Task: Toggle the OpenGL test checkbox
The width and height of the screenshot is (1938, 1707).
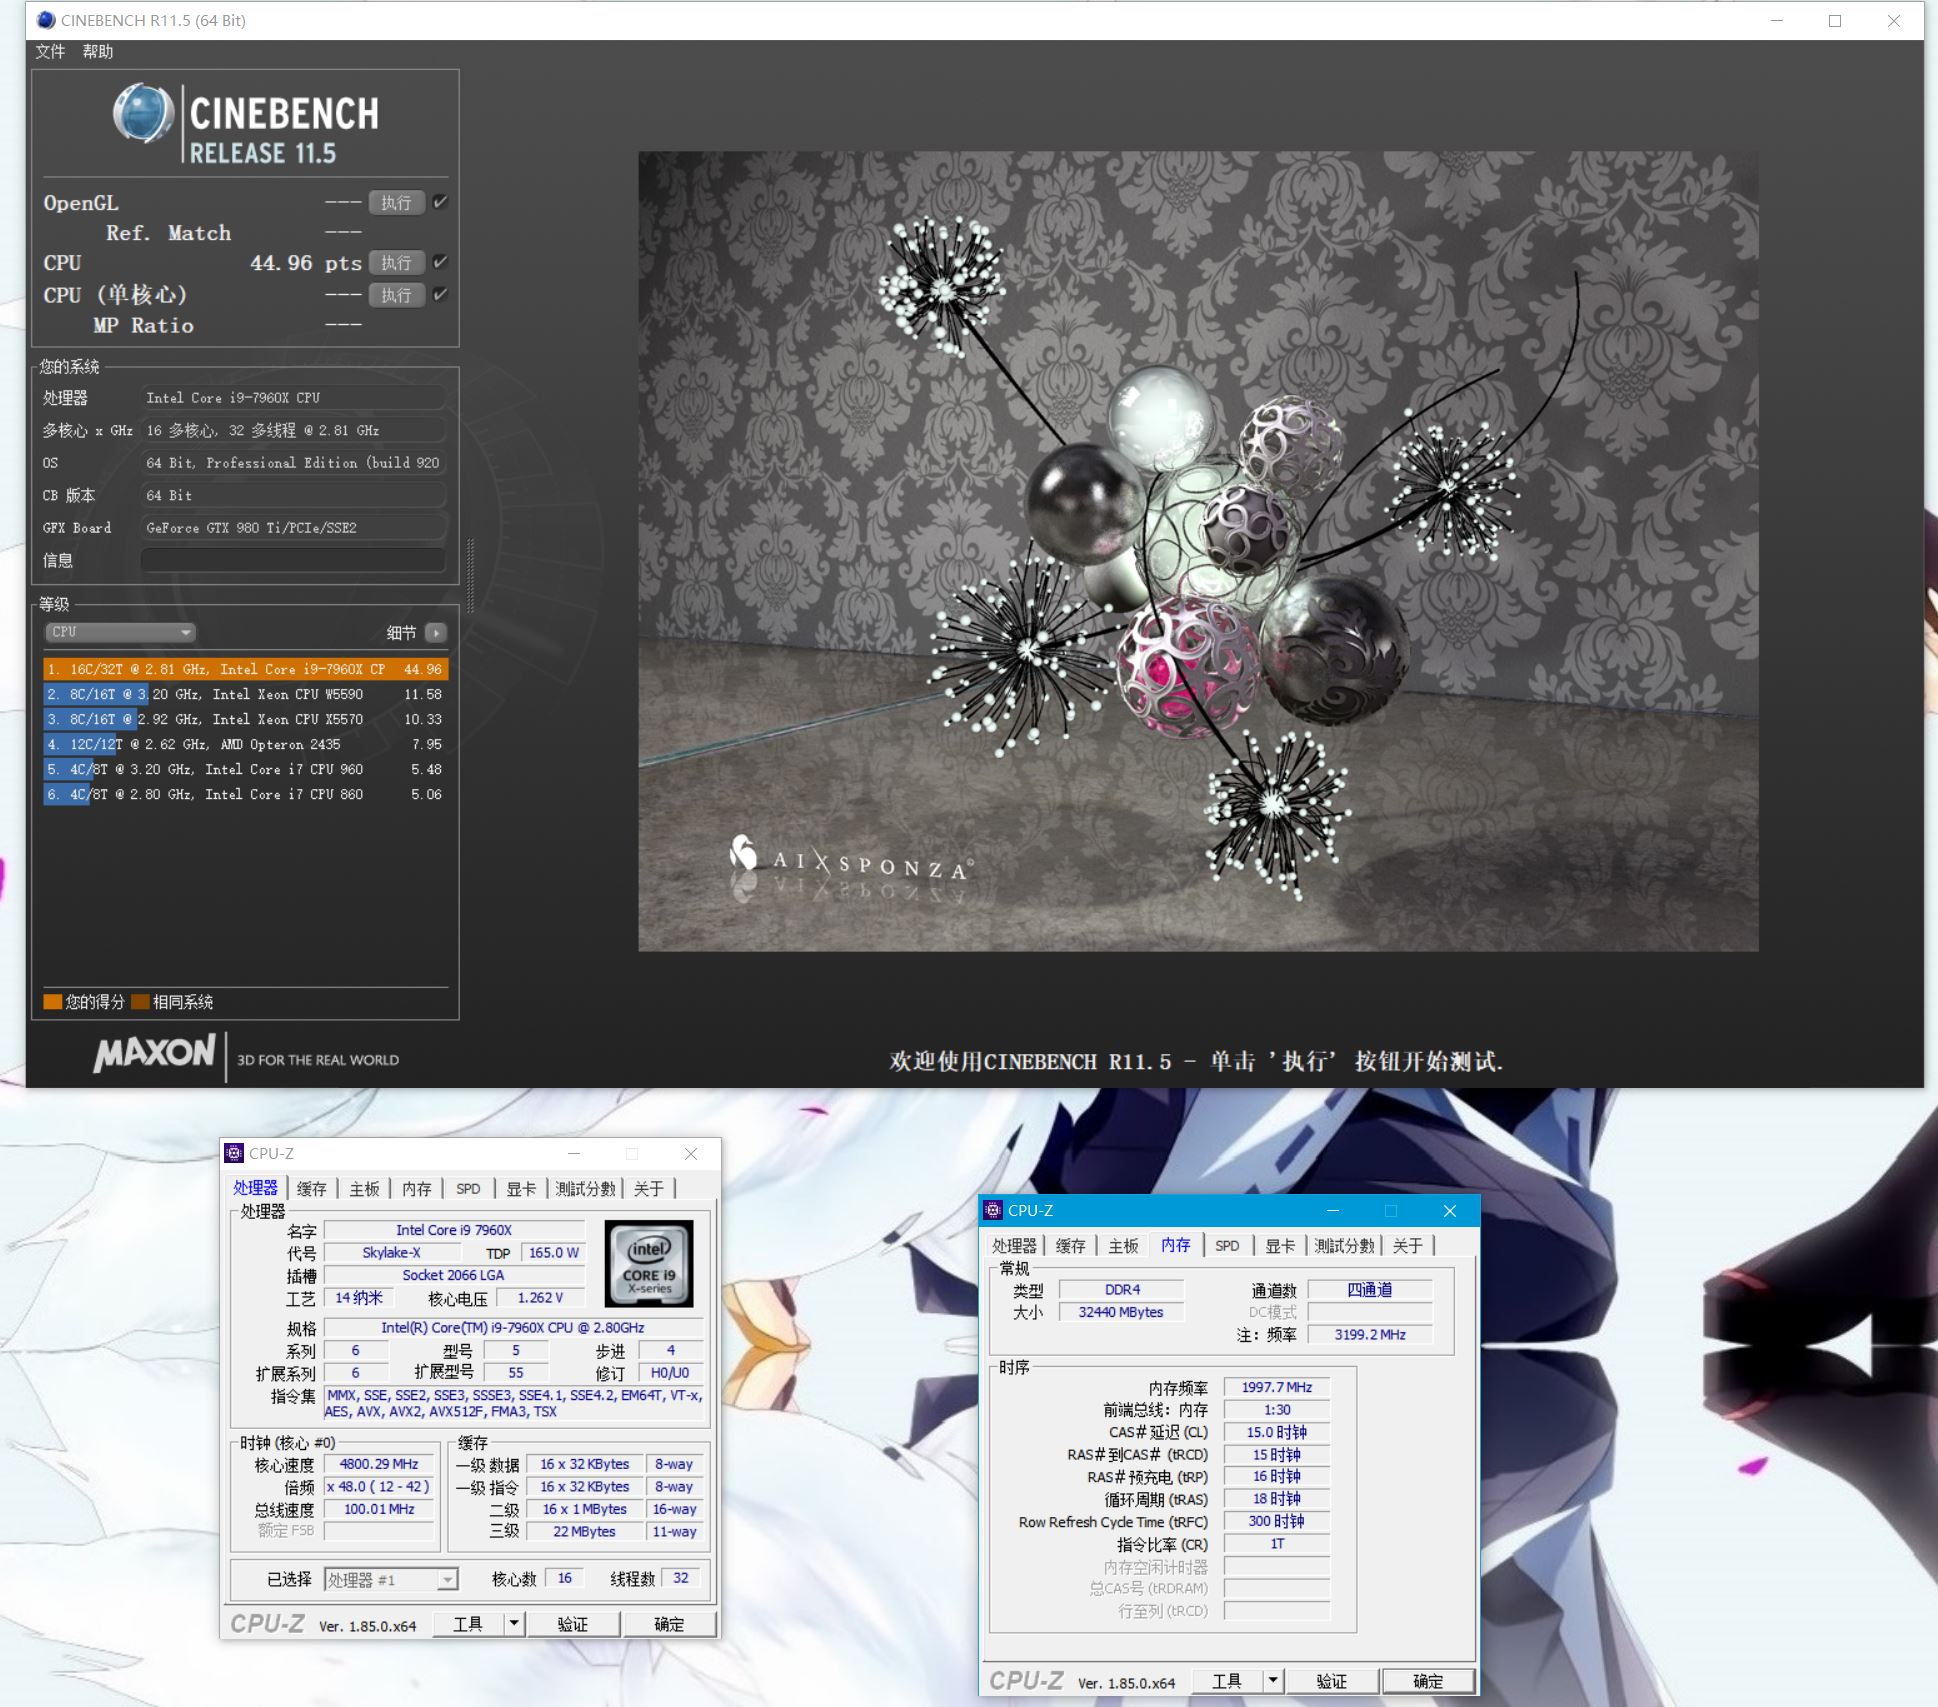Action: pos(440,202)
